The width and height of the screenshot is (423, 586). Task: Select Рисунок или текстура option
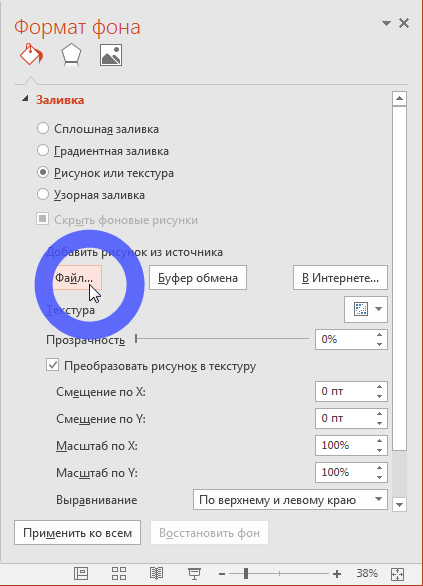click(43, 172)
